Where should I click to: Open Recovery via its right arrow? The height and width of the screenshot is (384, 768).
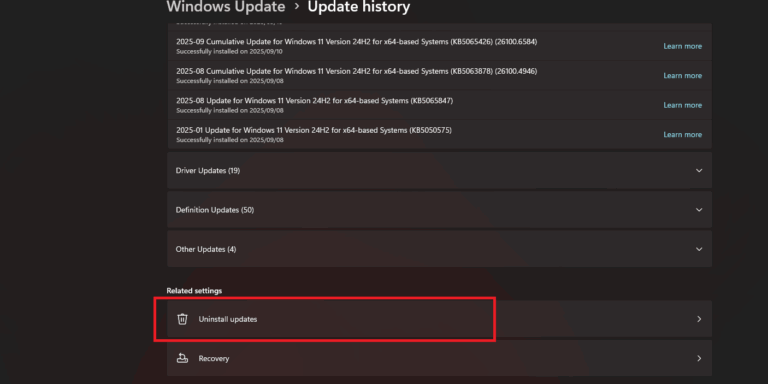pyautogui.click(x=699, y=358)
